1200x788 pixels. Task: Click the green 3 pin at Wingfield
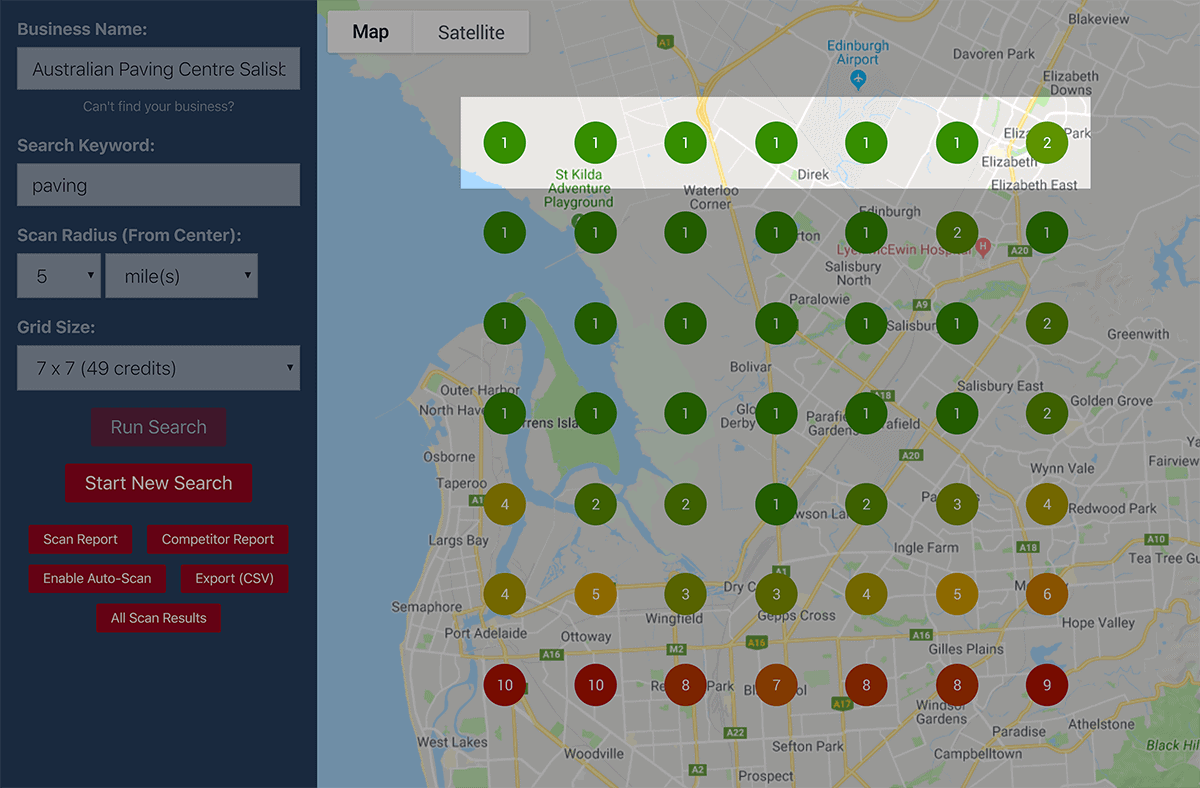tap(685, 594)
